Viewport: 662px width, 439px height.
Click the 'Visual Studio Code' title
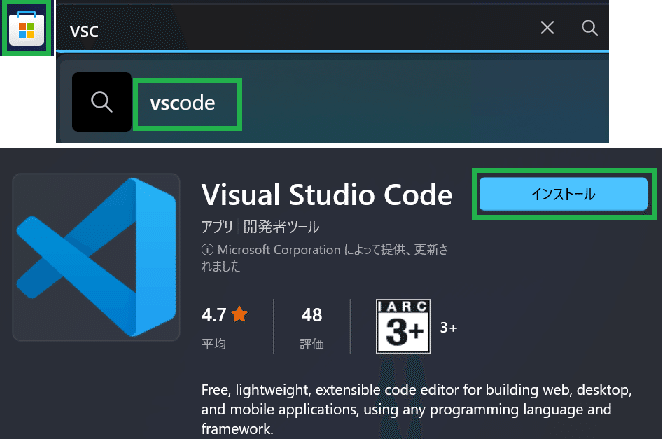coord(327,195)
